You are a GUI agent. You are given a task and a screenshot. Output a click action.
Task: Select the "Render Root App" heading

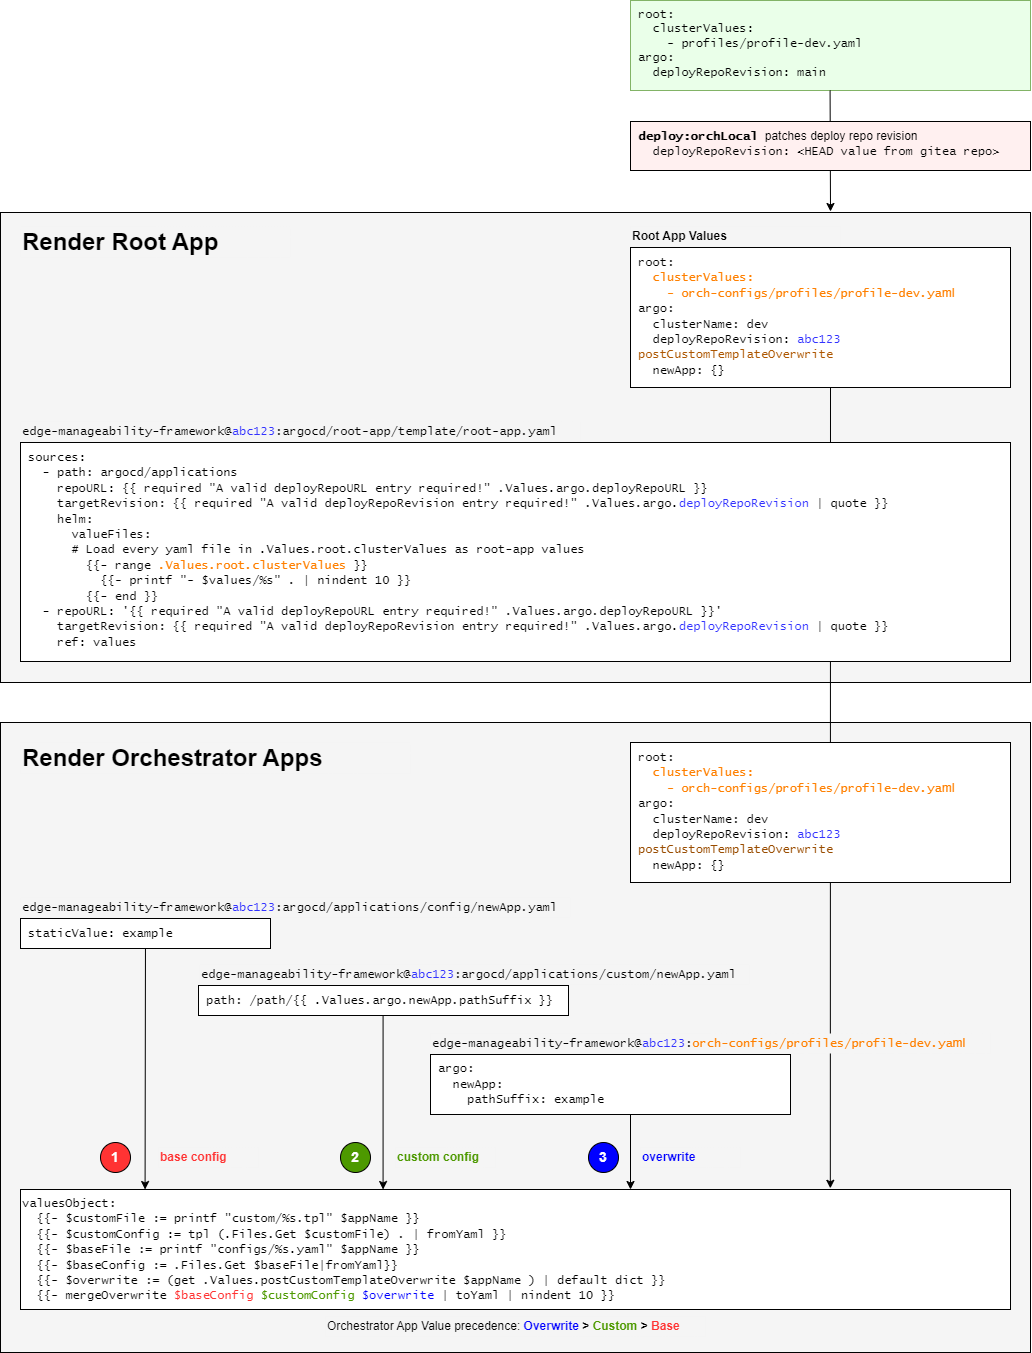[120, 241]
